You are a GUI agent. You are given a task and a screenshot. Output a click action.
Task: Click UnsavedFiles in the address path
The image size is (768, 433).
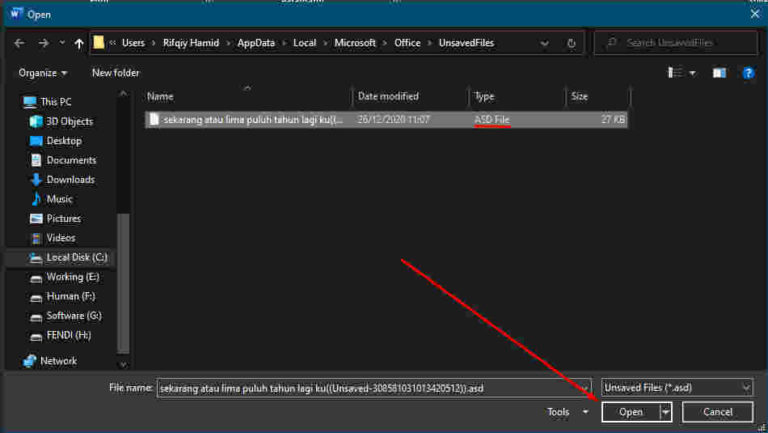(x=466, y=43)
